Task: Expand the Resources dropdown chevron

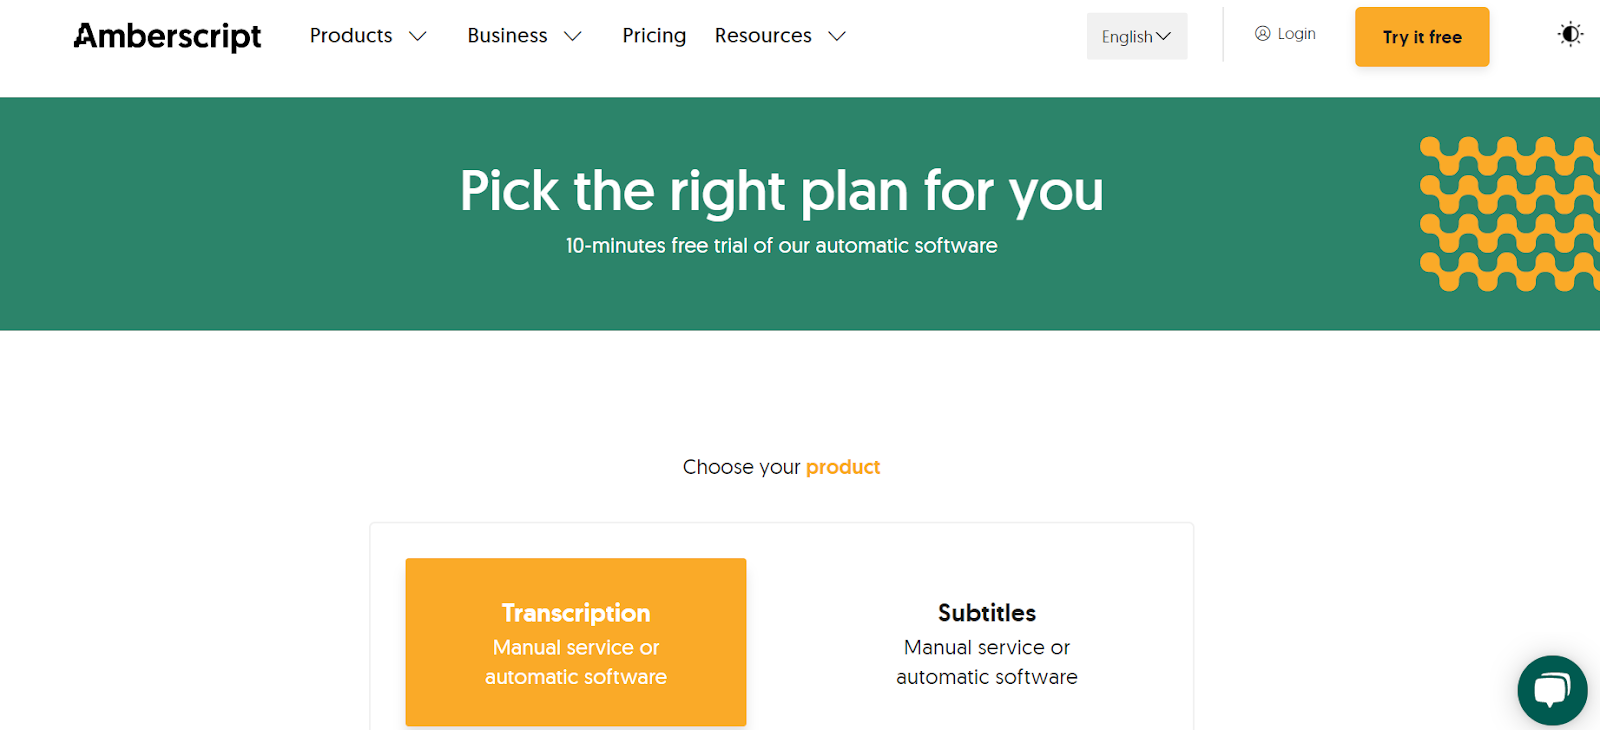Action: [x=837, y=37]
